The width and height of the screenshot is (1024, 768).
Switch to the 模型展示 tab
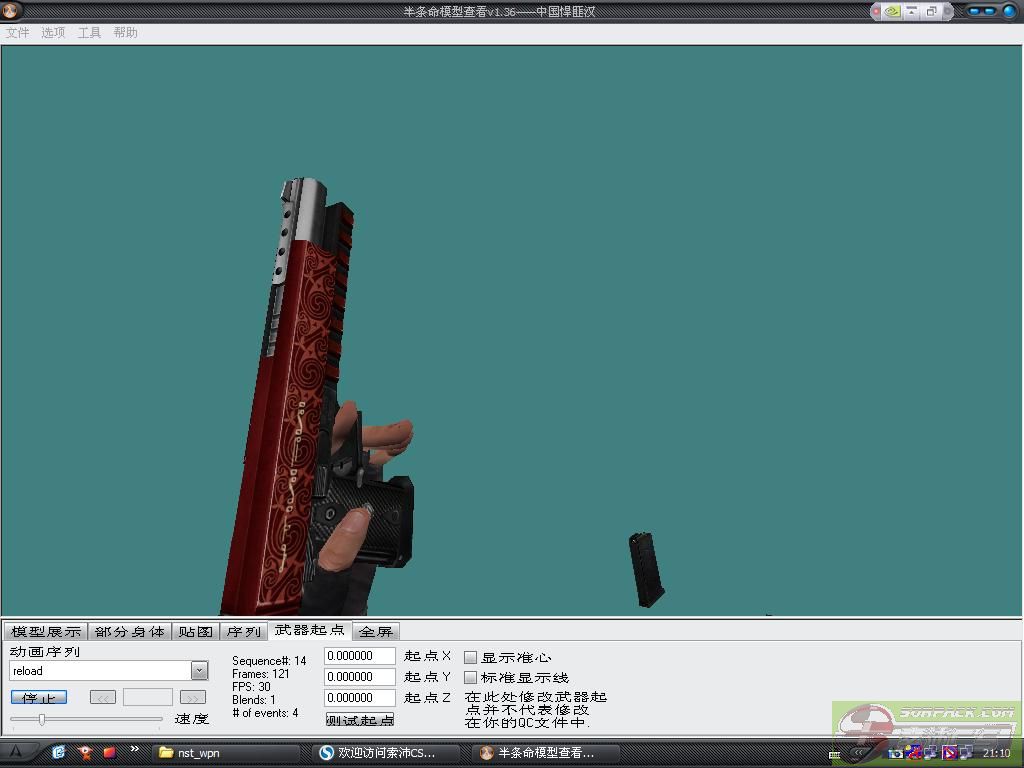coord(46,631)
